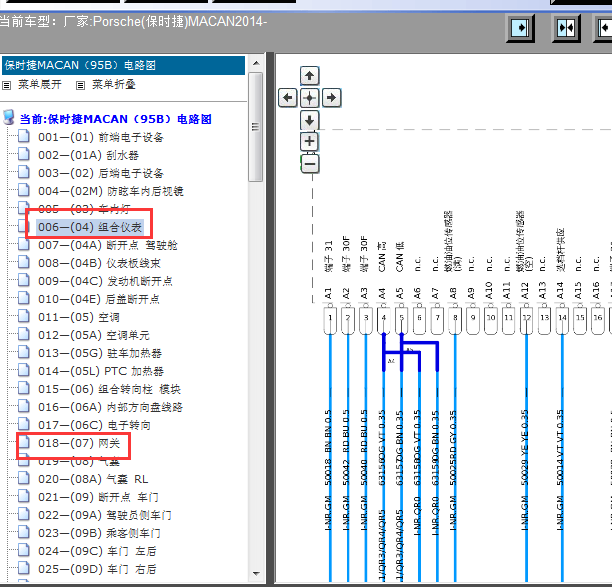
Task: Pan the wiring diagram left
Action: [x=288, y=98]
